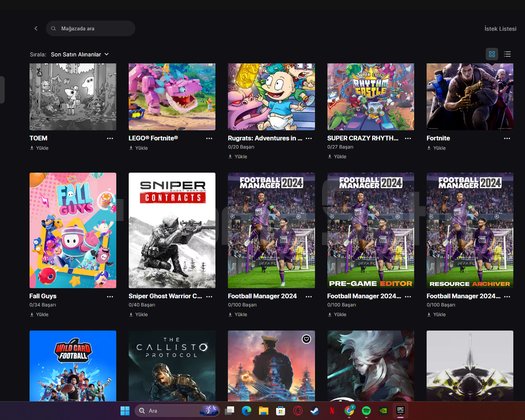Image resolution: width=525 pixels, height=420 pixels.
Task: Click Yükle under Football Manager 2024
Action: coord(238,314)
